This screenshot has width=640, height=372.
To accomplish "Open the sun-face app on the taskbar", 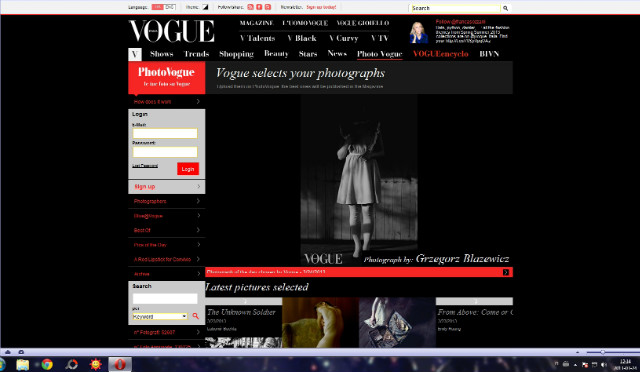I will (x=96, y=364).
